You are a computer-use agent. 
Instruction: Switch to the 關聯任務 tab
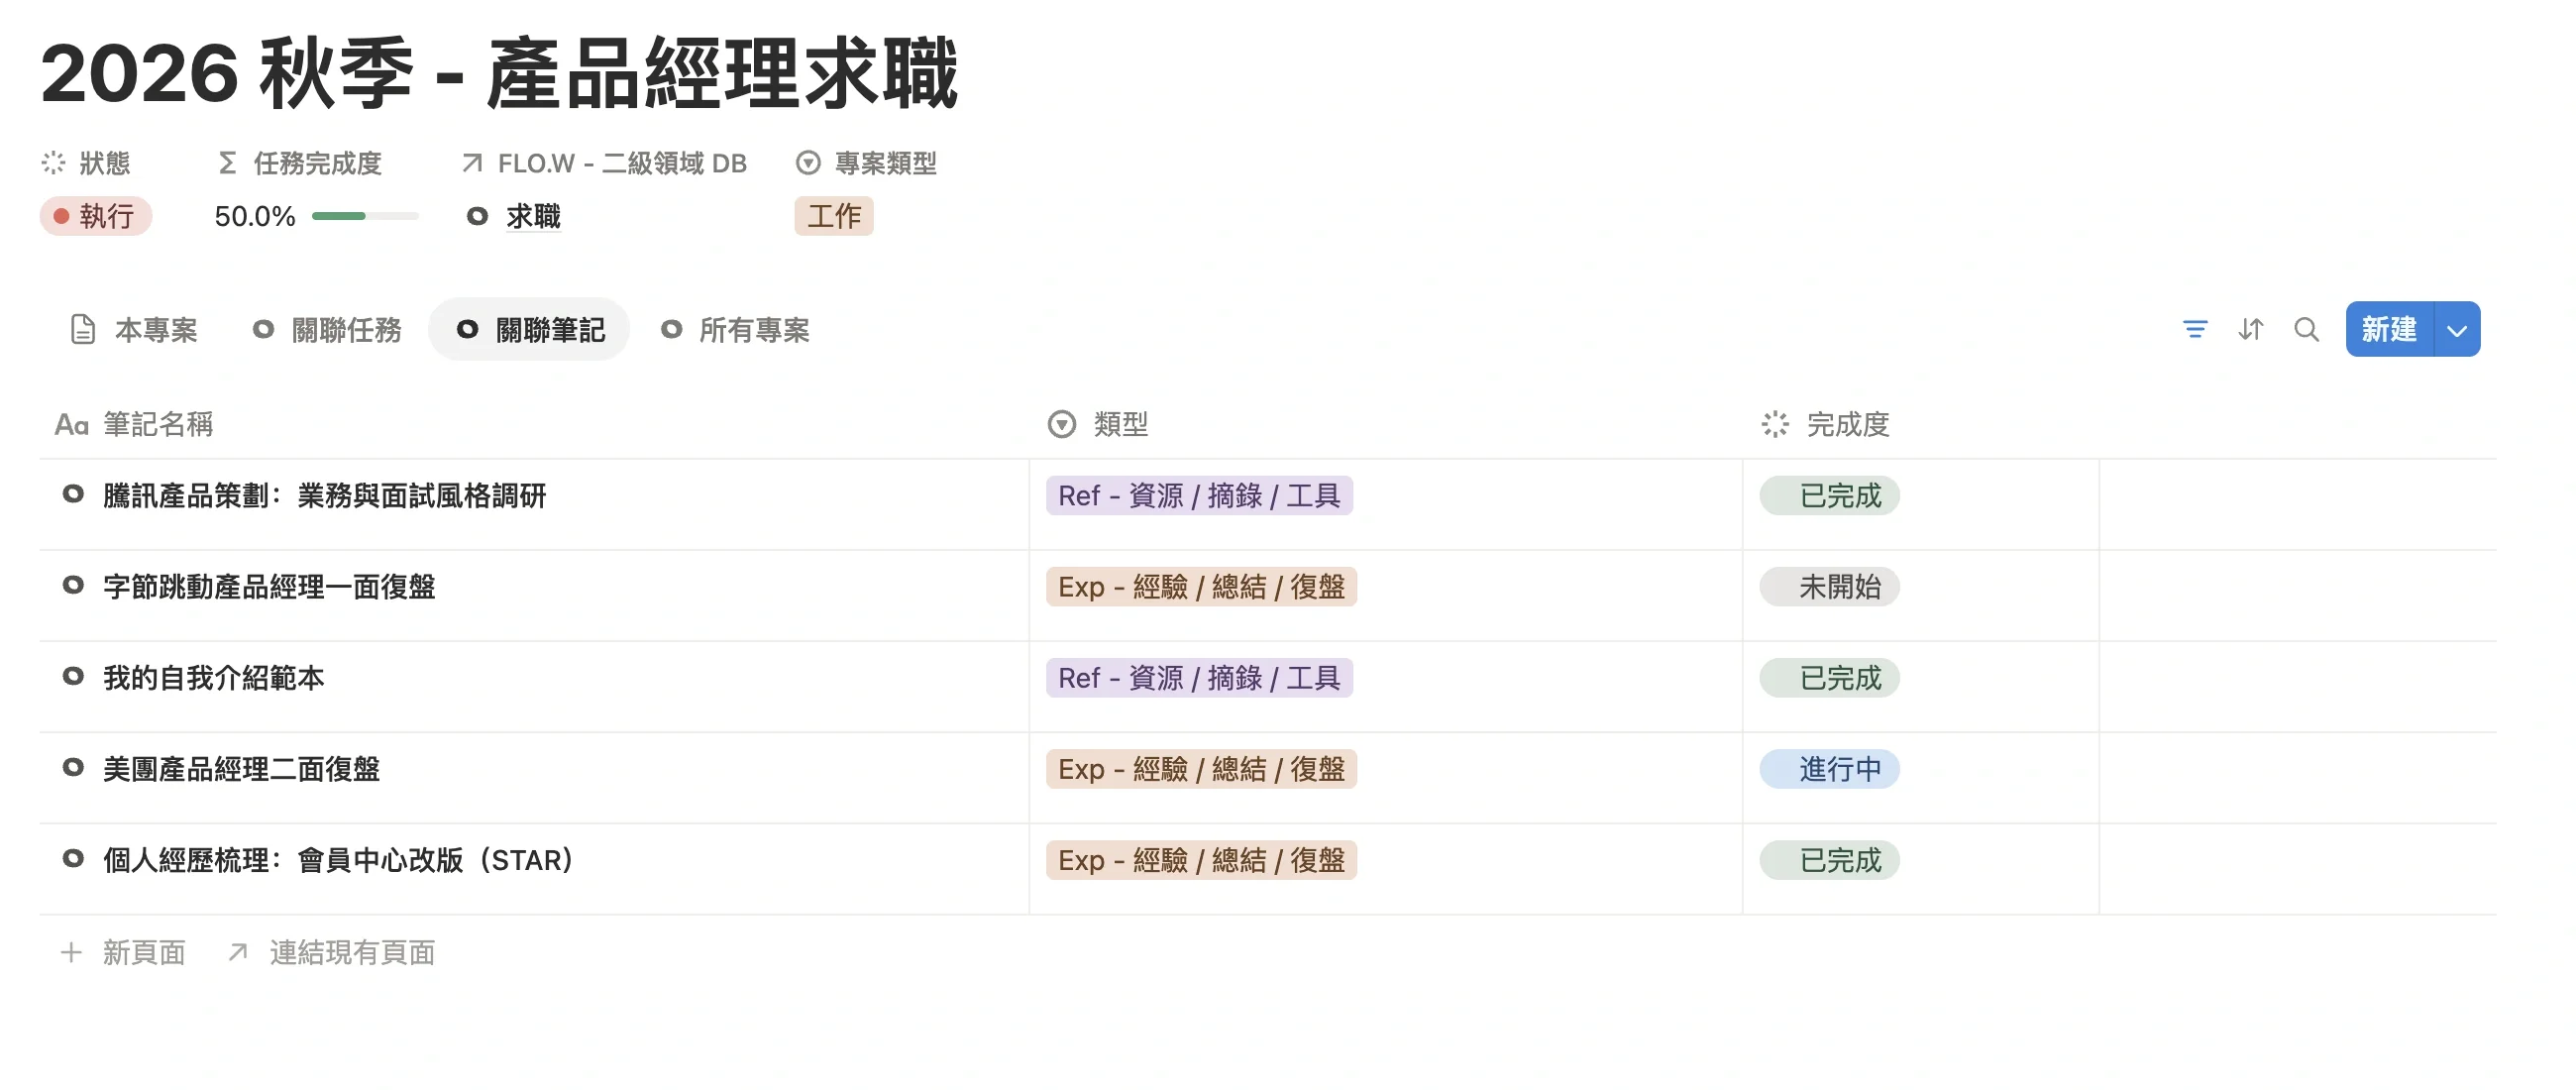point(326,329)
